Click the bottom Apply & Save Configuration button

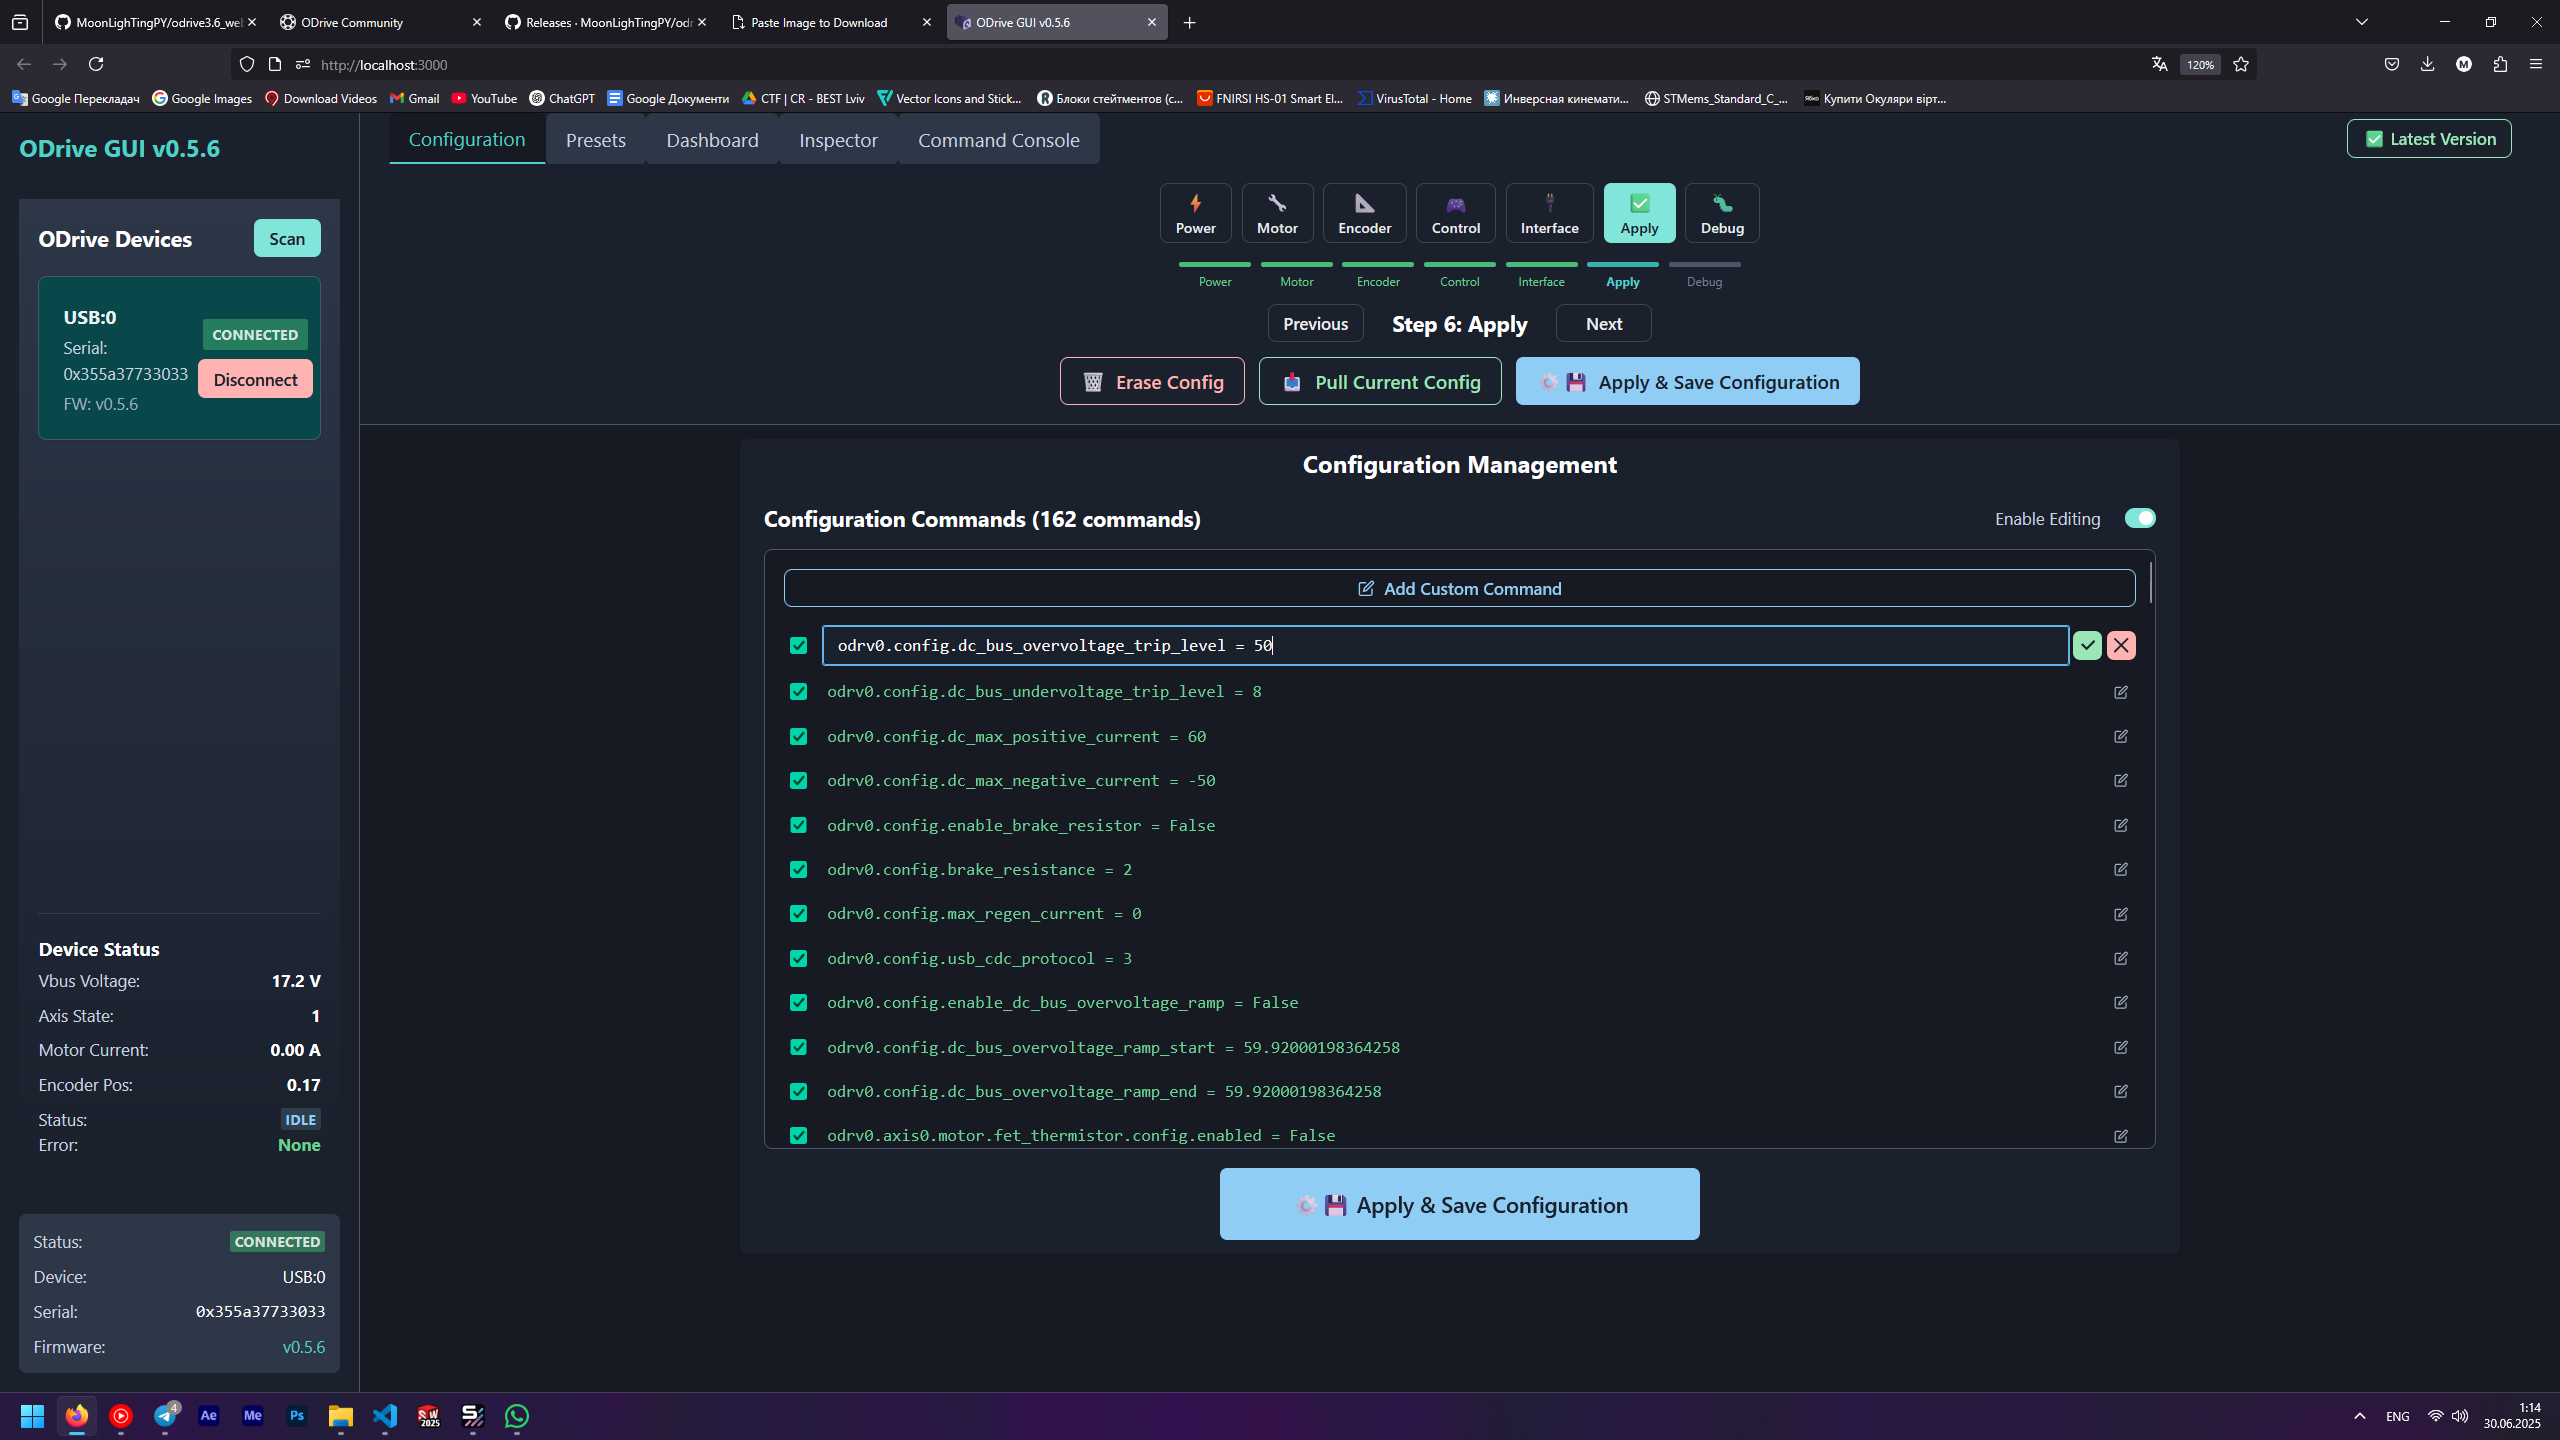1459,1204
